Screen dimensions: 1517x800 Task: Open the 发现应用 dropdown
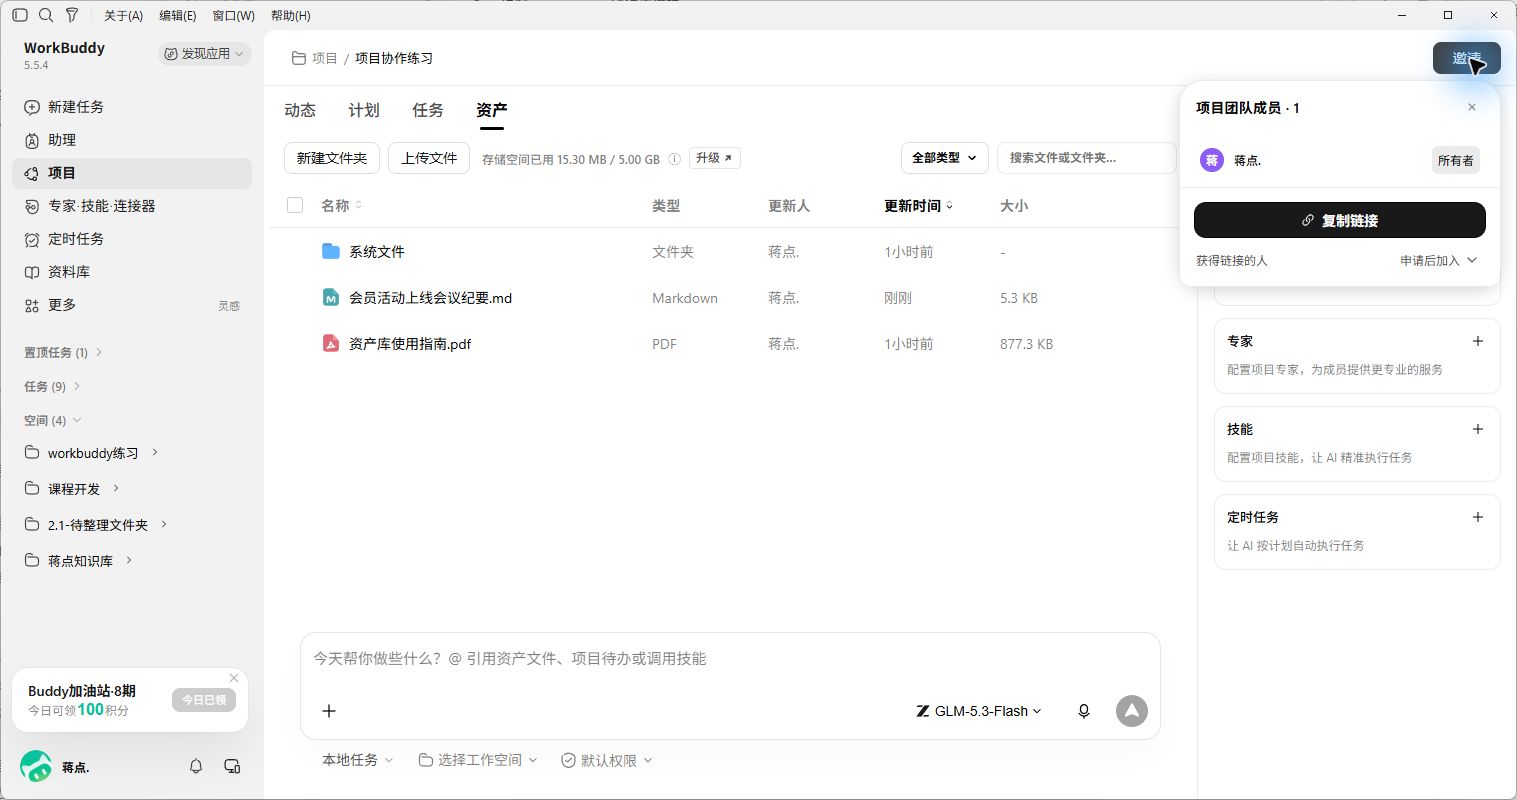(x=204, y=53)
